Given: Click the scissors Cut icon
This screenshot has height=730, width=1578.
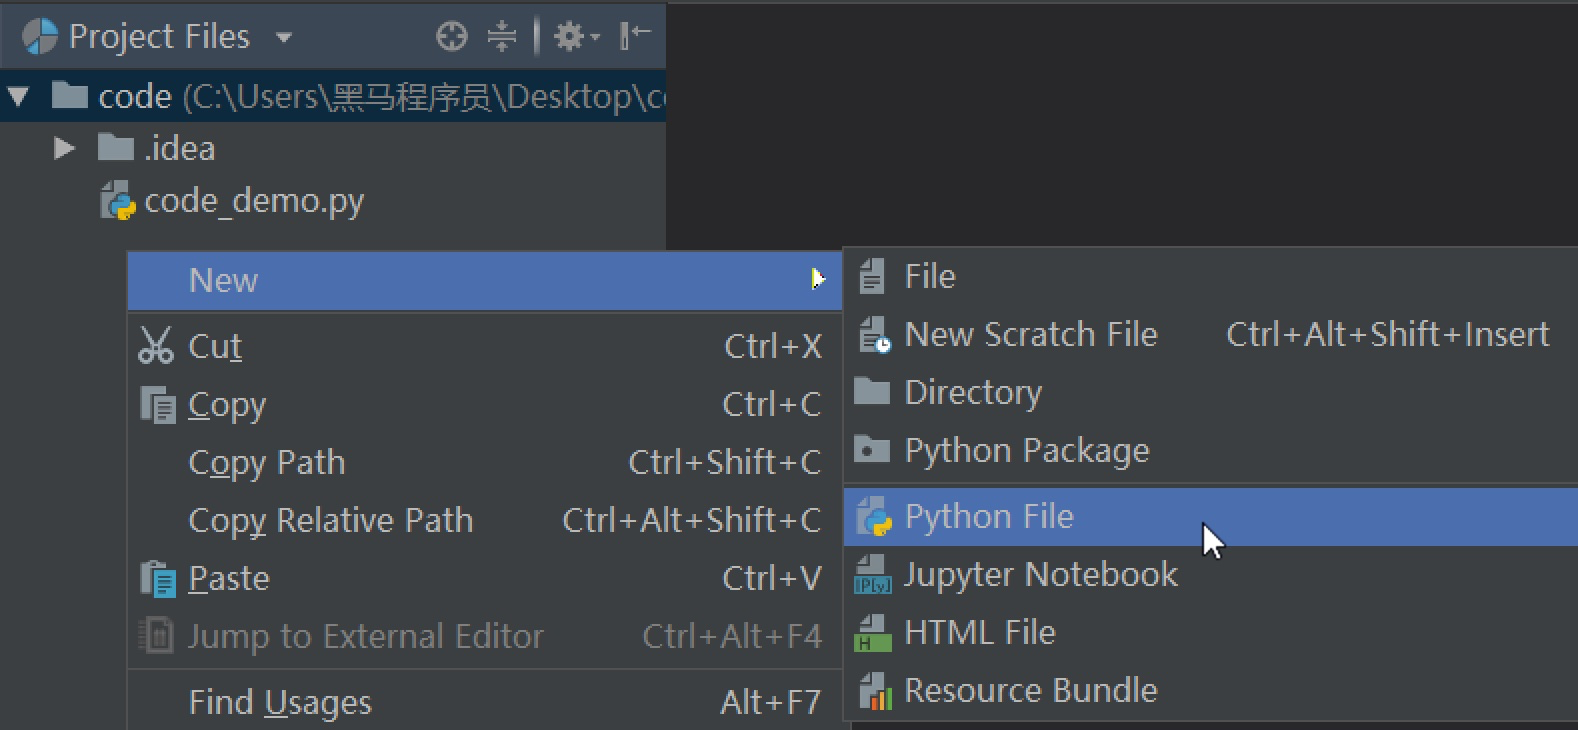Looking at the screenshot, I should [x=156, y=346].
